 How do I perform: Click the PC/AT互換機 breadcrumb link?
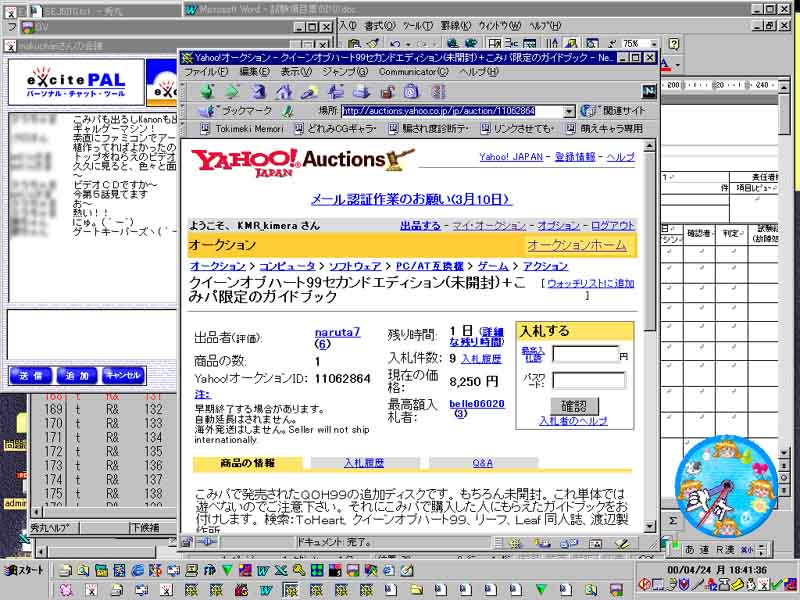click(430, 266)
